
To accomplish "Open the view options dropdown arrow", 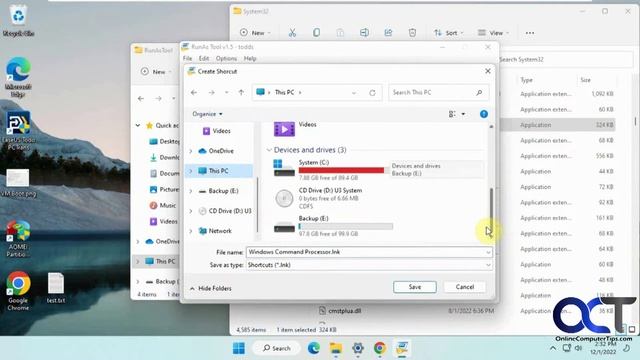I will point(463,114).
